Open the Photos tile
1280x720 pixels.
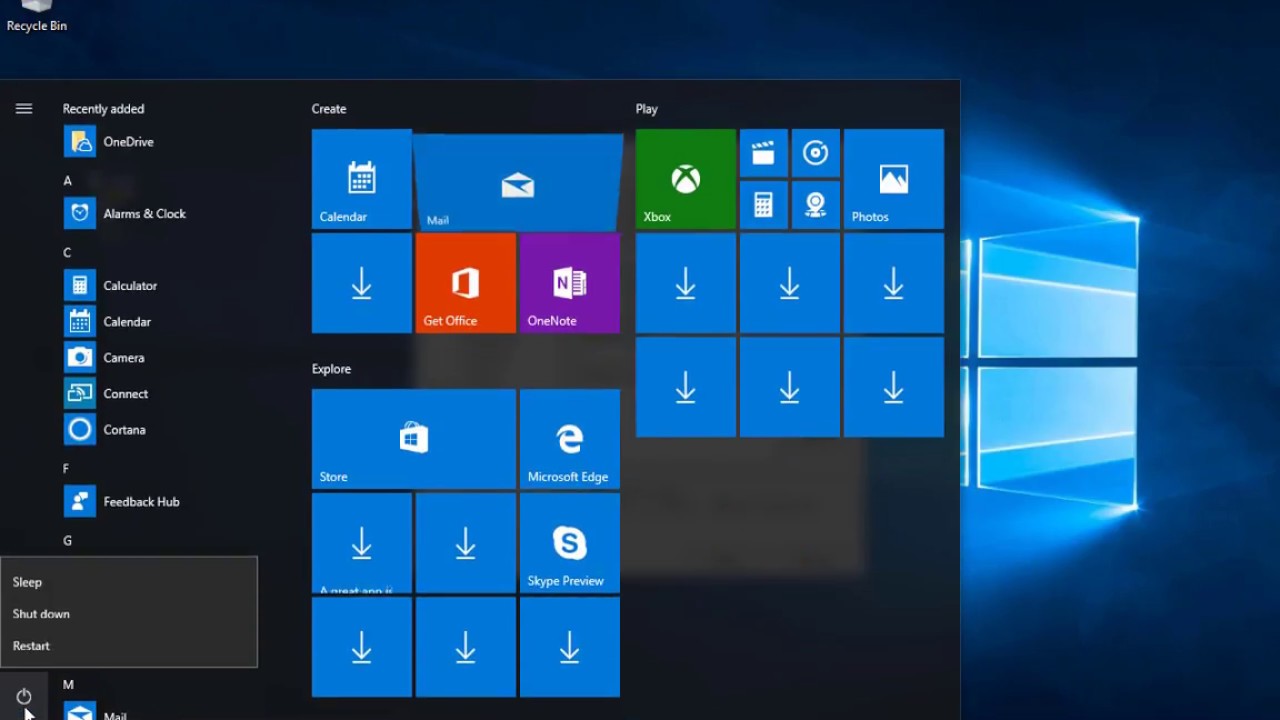pos(894,179)
